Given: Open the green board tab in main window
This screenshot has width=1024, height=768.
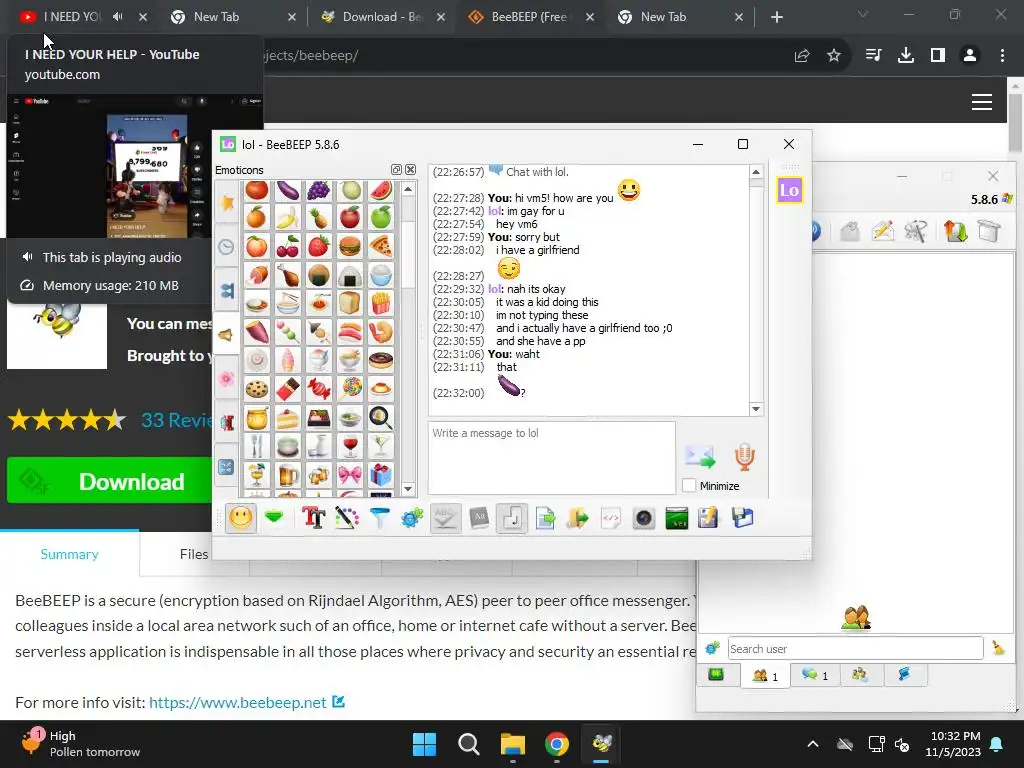Looking at the screenshot, I should [716, 675].
